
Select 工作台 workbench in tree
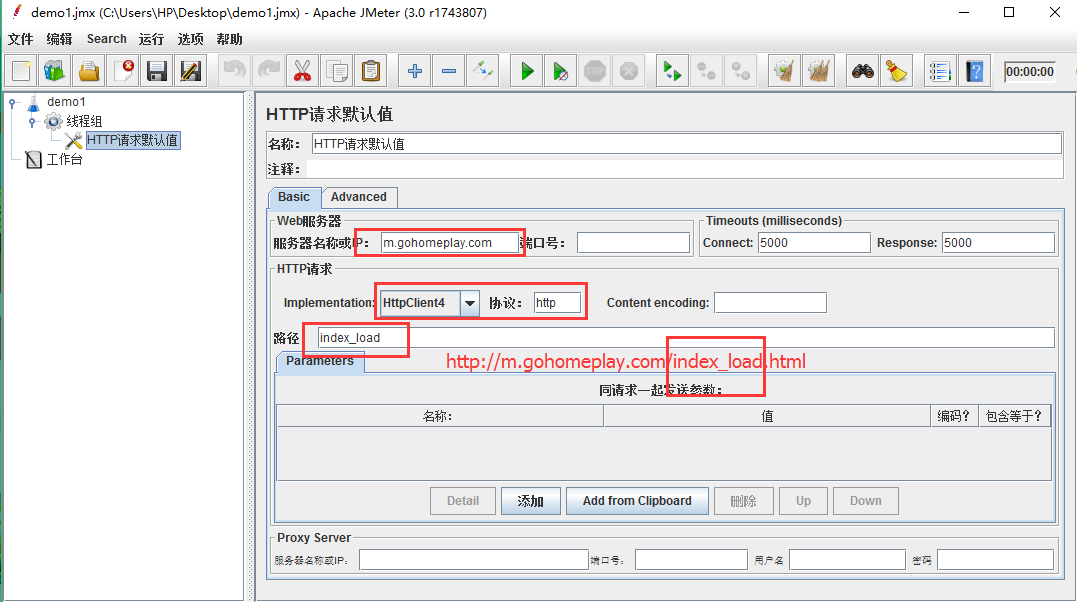[x=65, y=159]
